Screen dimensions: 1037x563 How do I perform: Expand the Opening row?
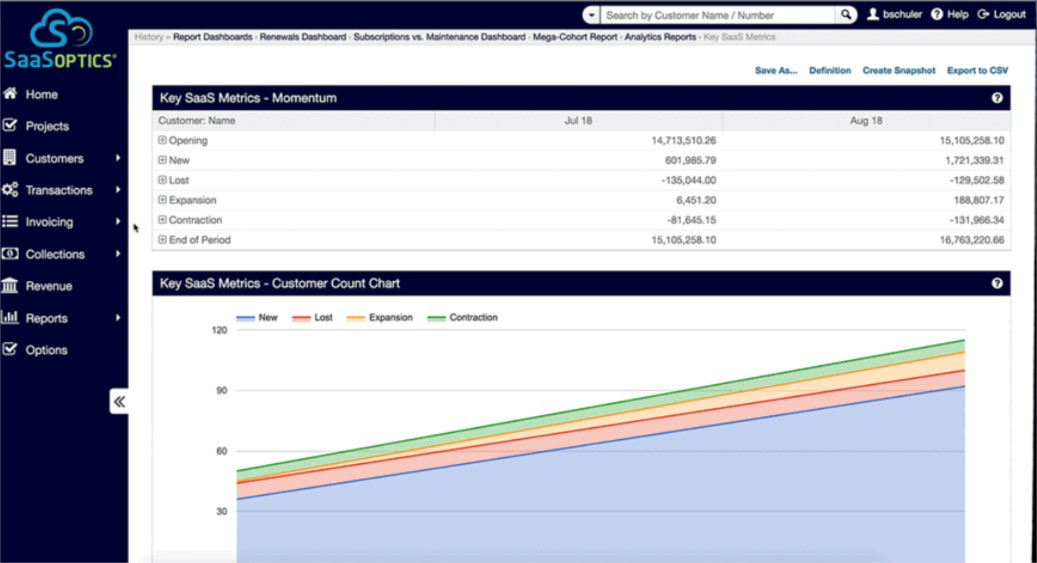point(162,140)
